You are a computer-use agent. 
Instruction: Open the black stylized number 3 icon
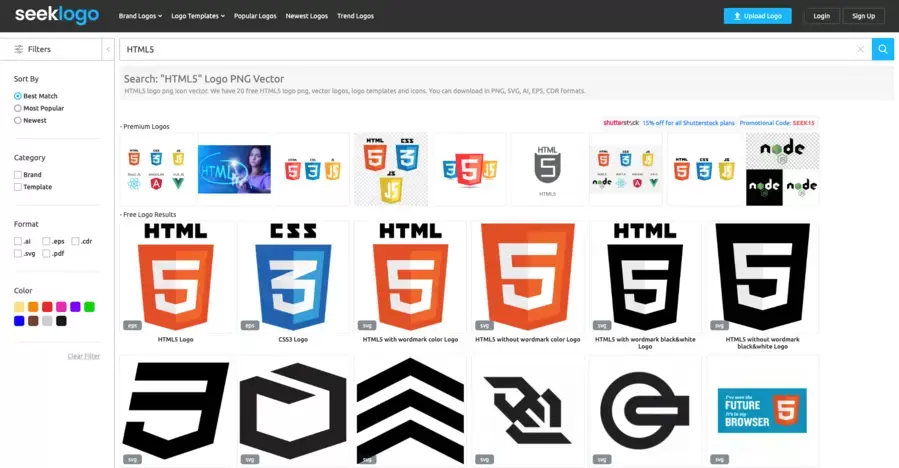click(175, 411)
